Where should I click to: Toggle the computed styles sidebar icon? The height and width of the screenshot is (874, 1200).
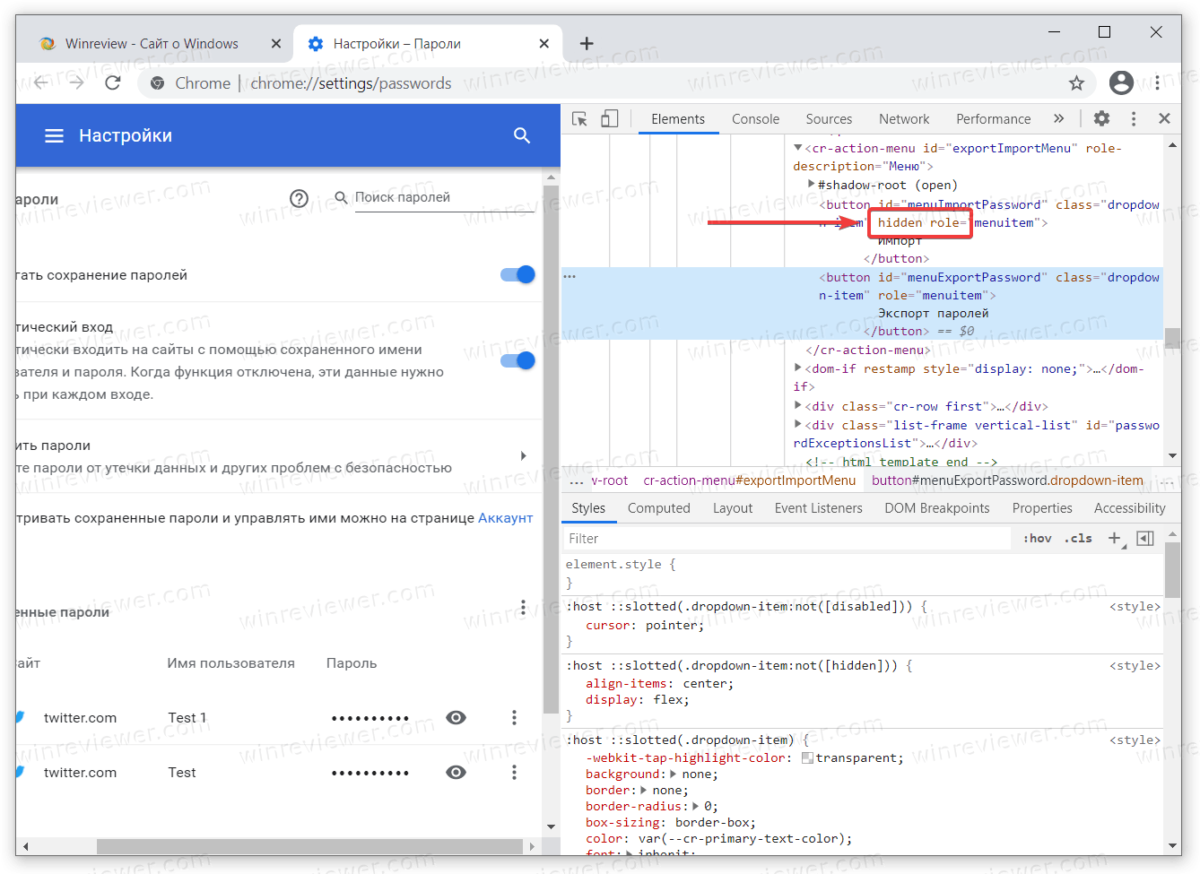coord(1145,538)
